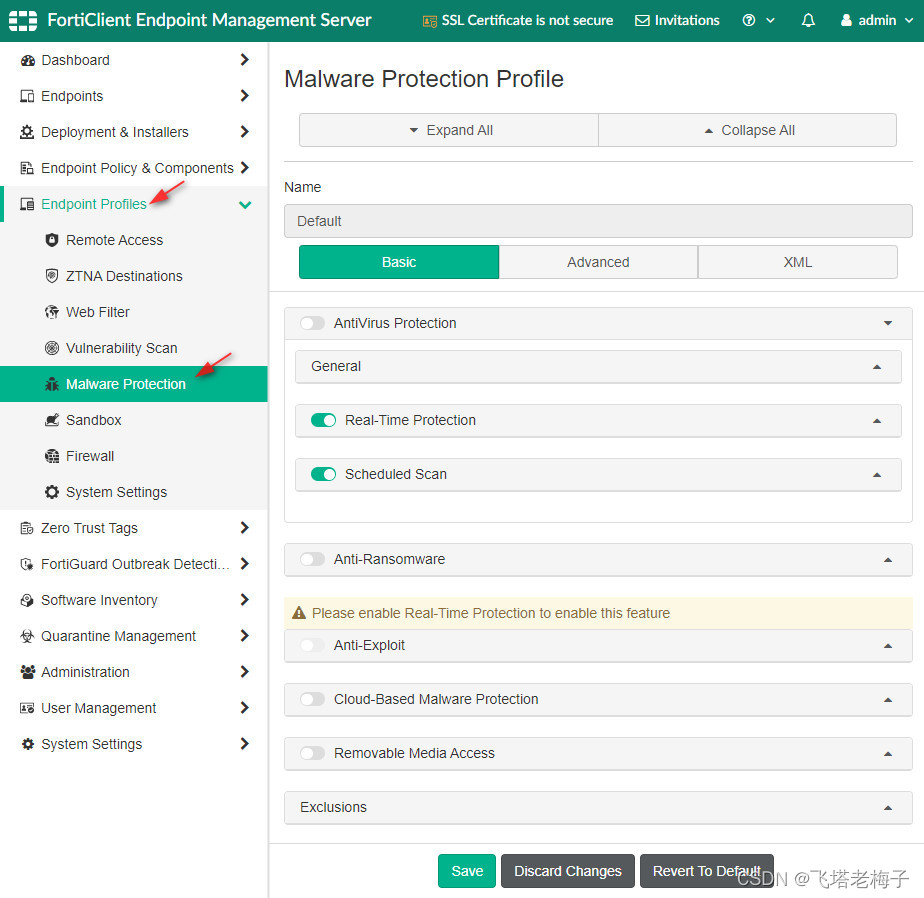Click the Software Inventory icon

(27, 600)
